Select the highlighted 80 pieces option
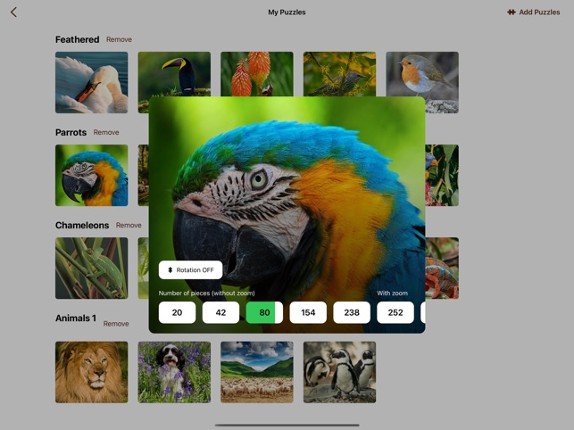The width and height of the screenshot is (574, 430). point(264,313)
